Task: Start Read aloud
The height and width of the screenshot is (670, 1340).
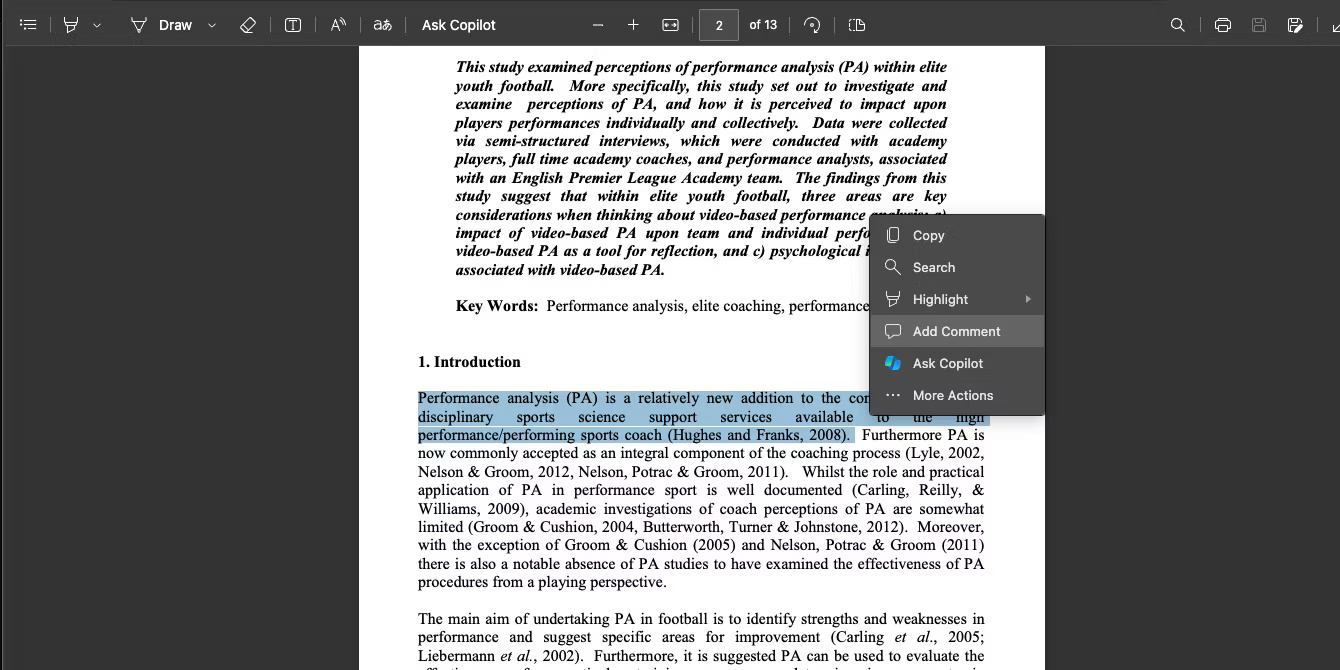Action: pos(338,25)
